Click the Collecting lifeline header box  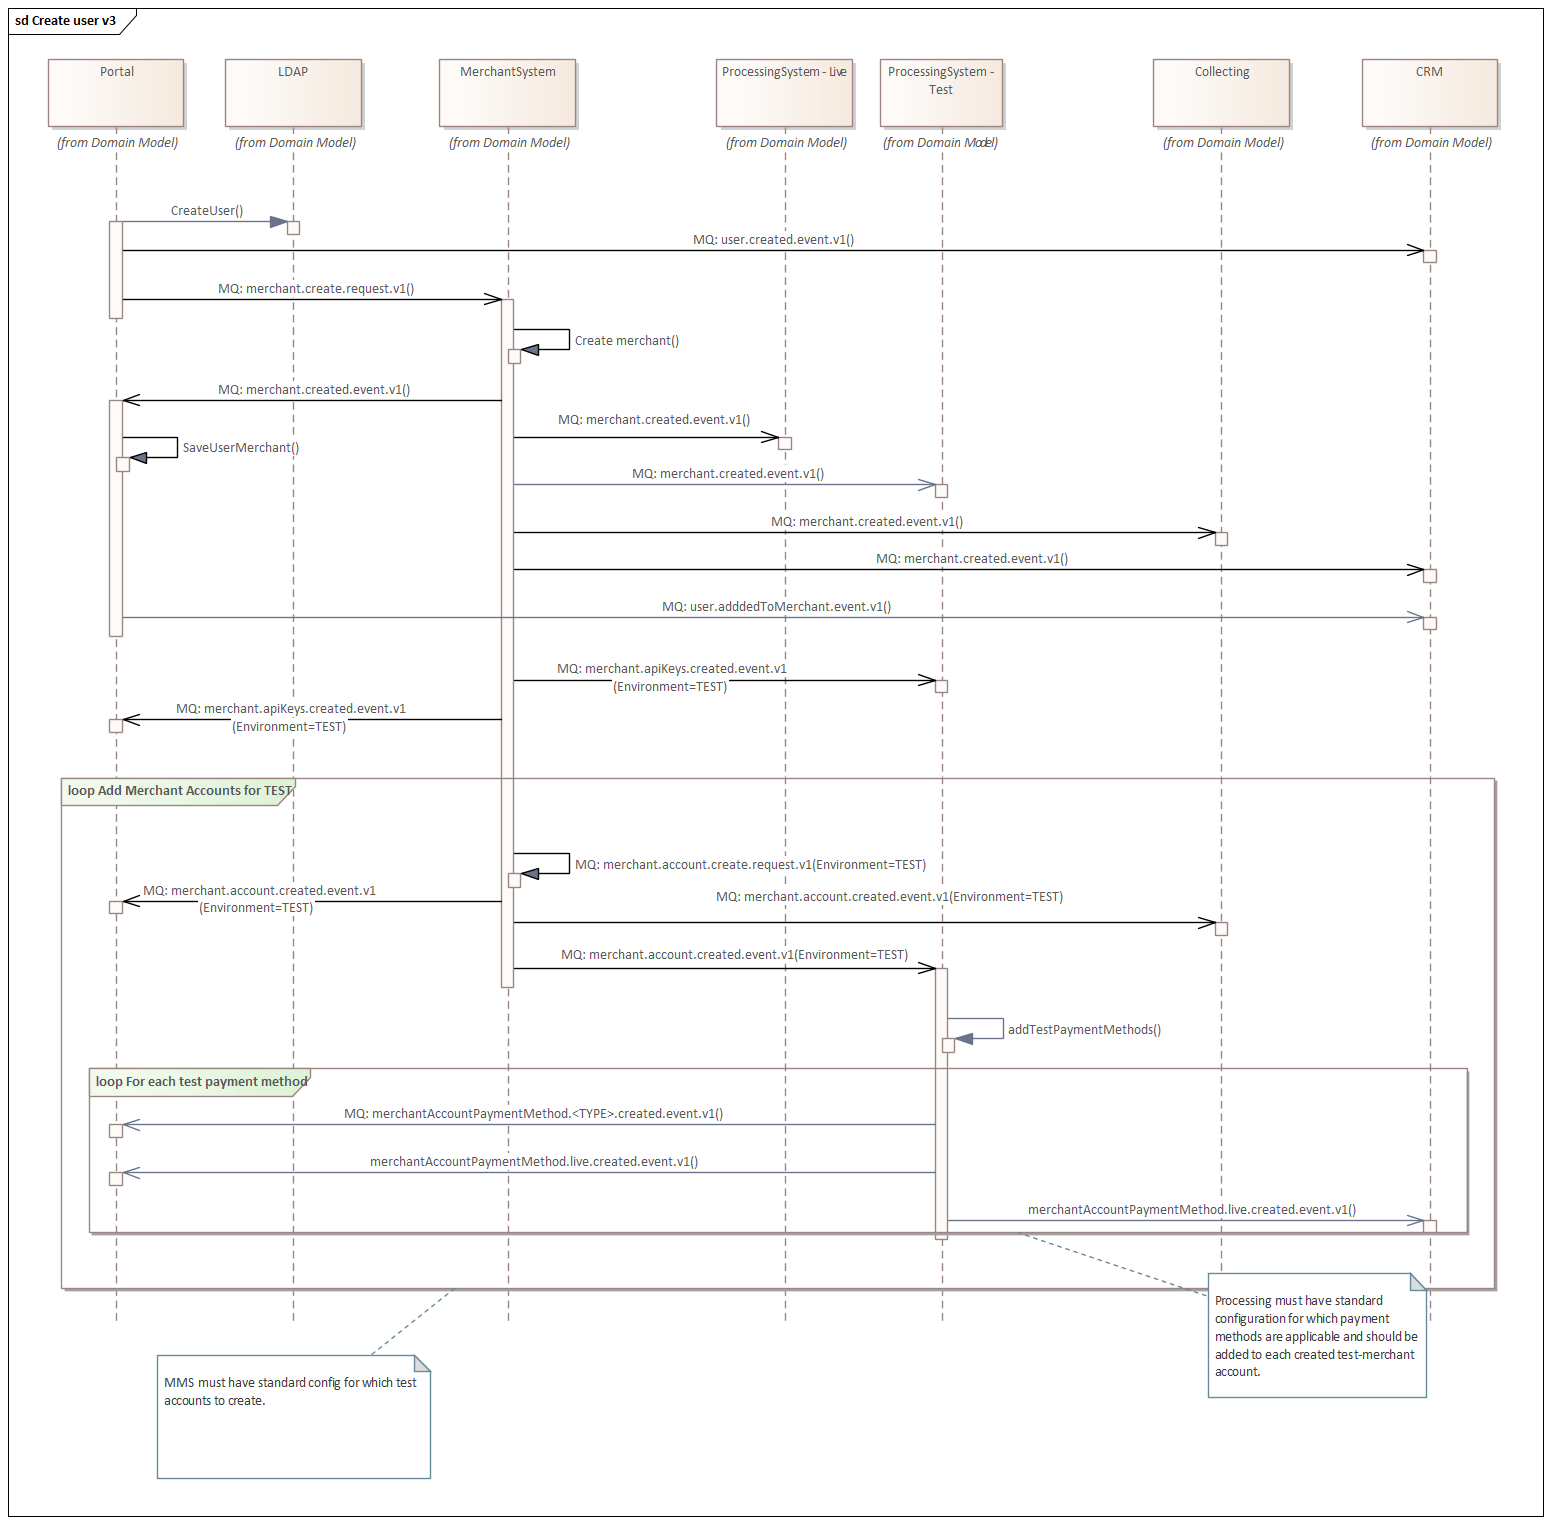tap(1221, 92)
